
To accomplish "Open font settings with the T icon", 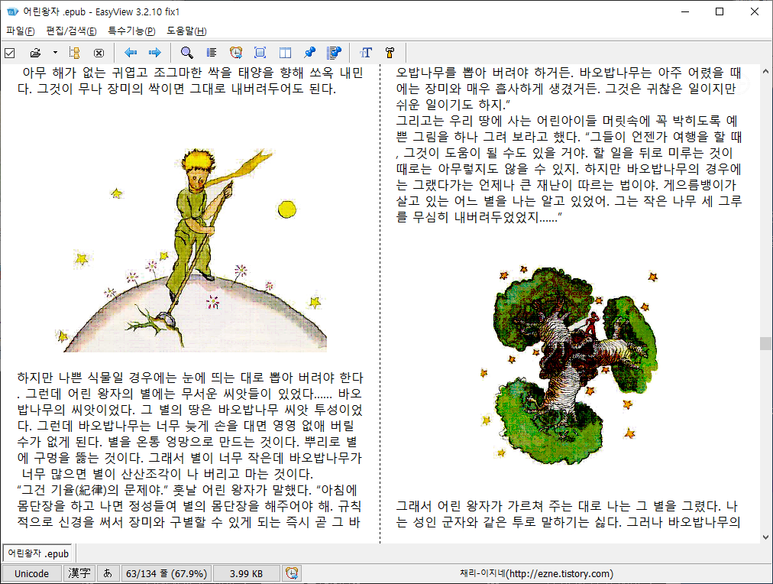I will pyautogui.click(x=366, y=52).
